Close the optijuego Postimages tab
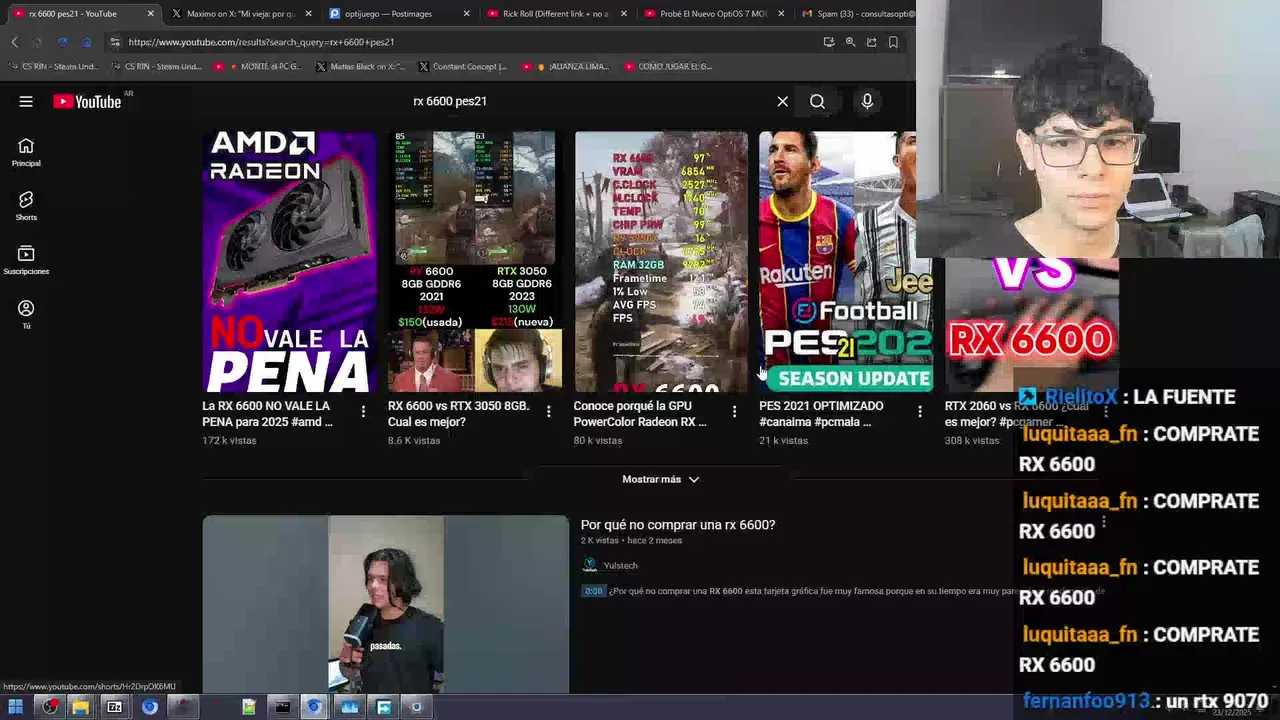Image resolution: width=1280 pixels, height=720 pixels. 466,14
